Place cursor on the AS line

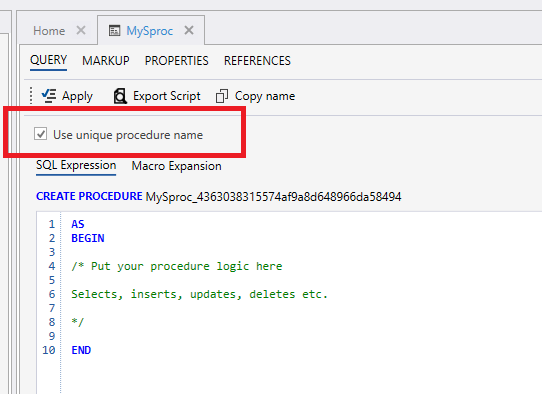[x=78, y=224]
